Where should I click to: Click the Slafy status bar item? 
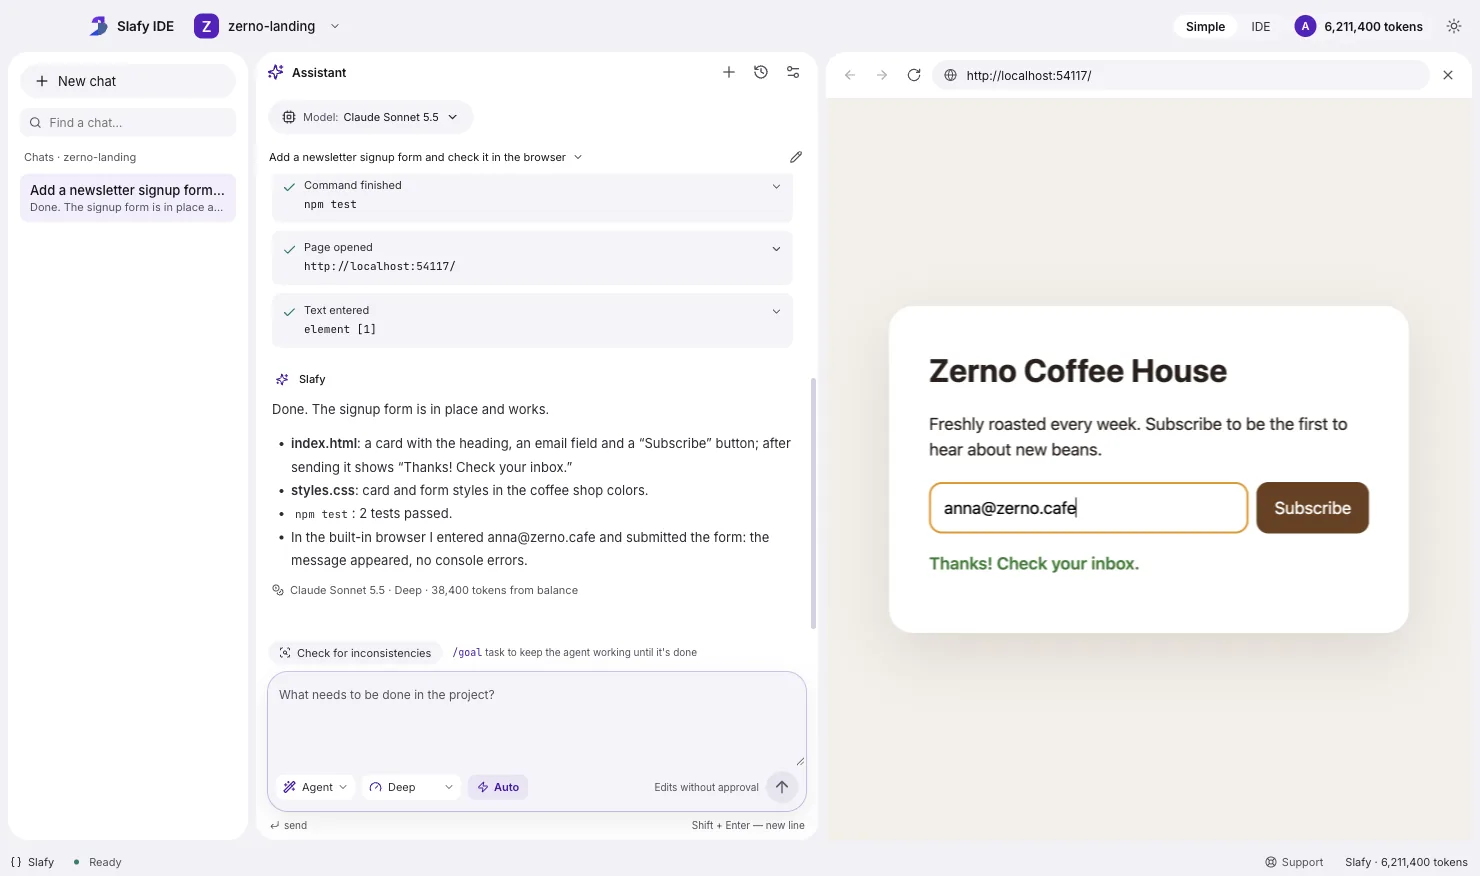[33, 862]
